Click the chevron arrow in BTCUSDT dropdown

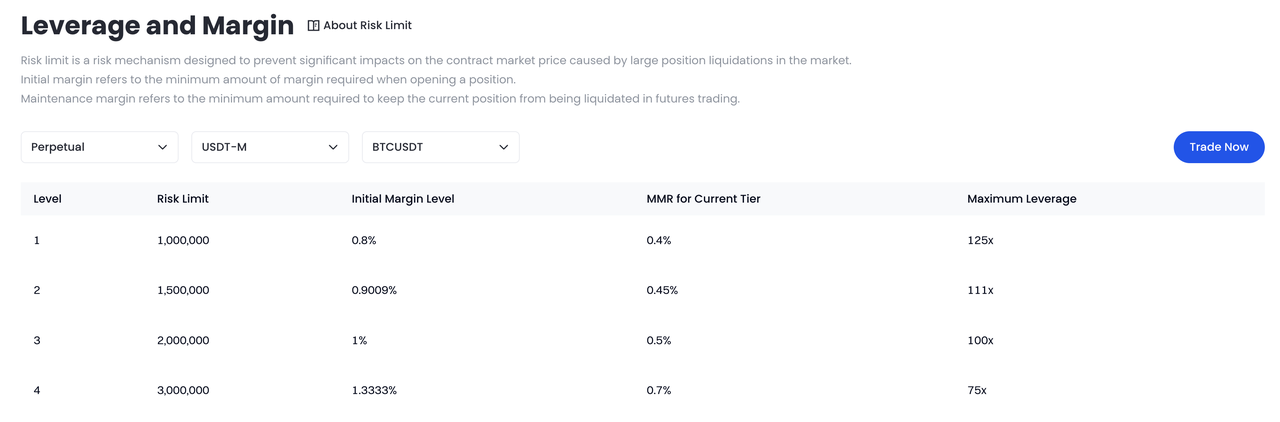click(504, 147)
